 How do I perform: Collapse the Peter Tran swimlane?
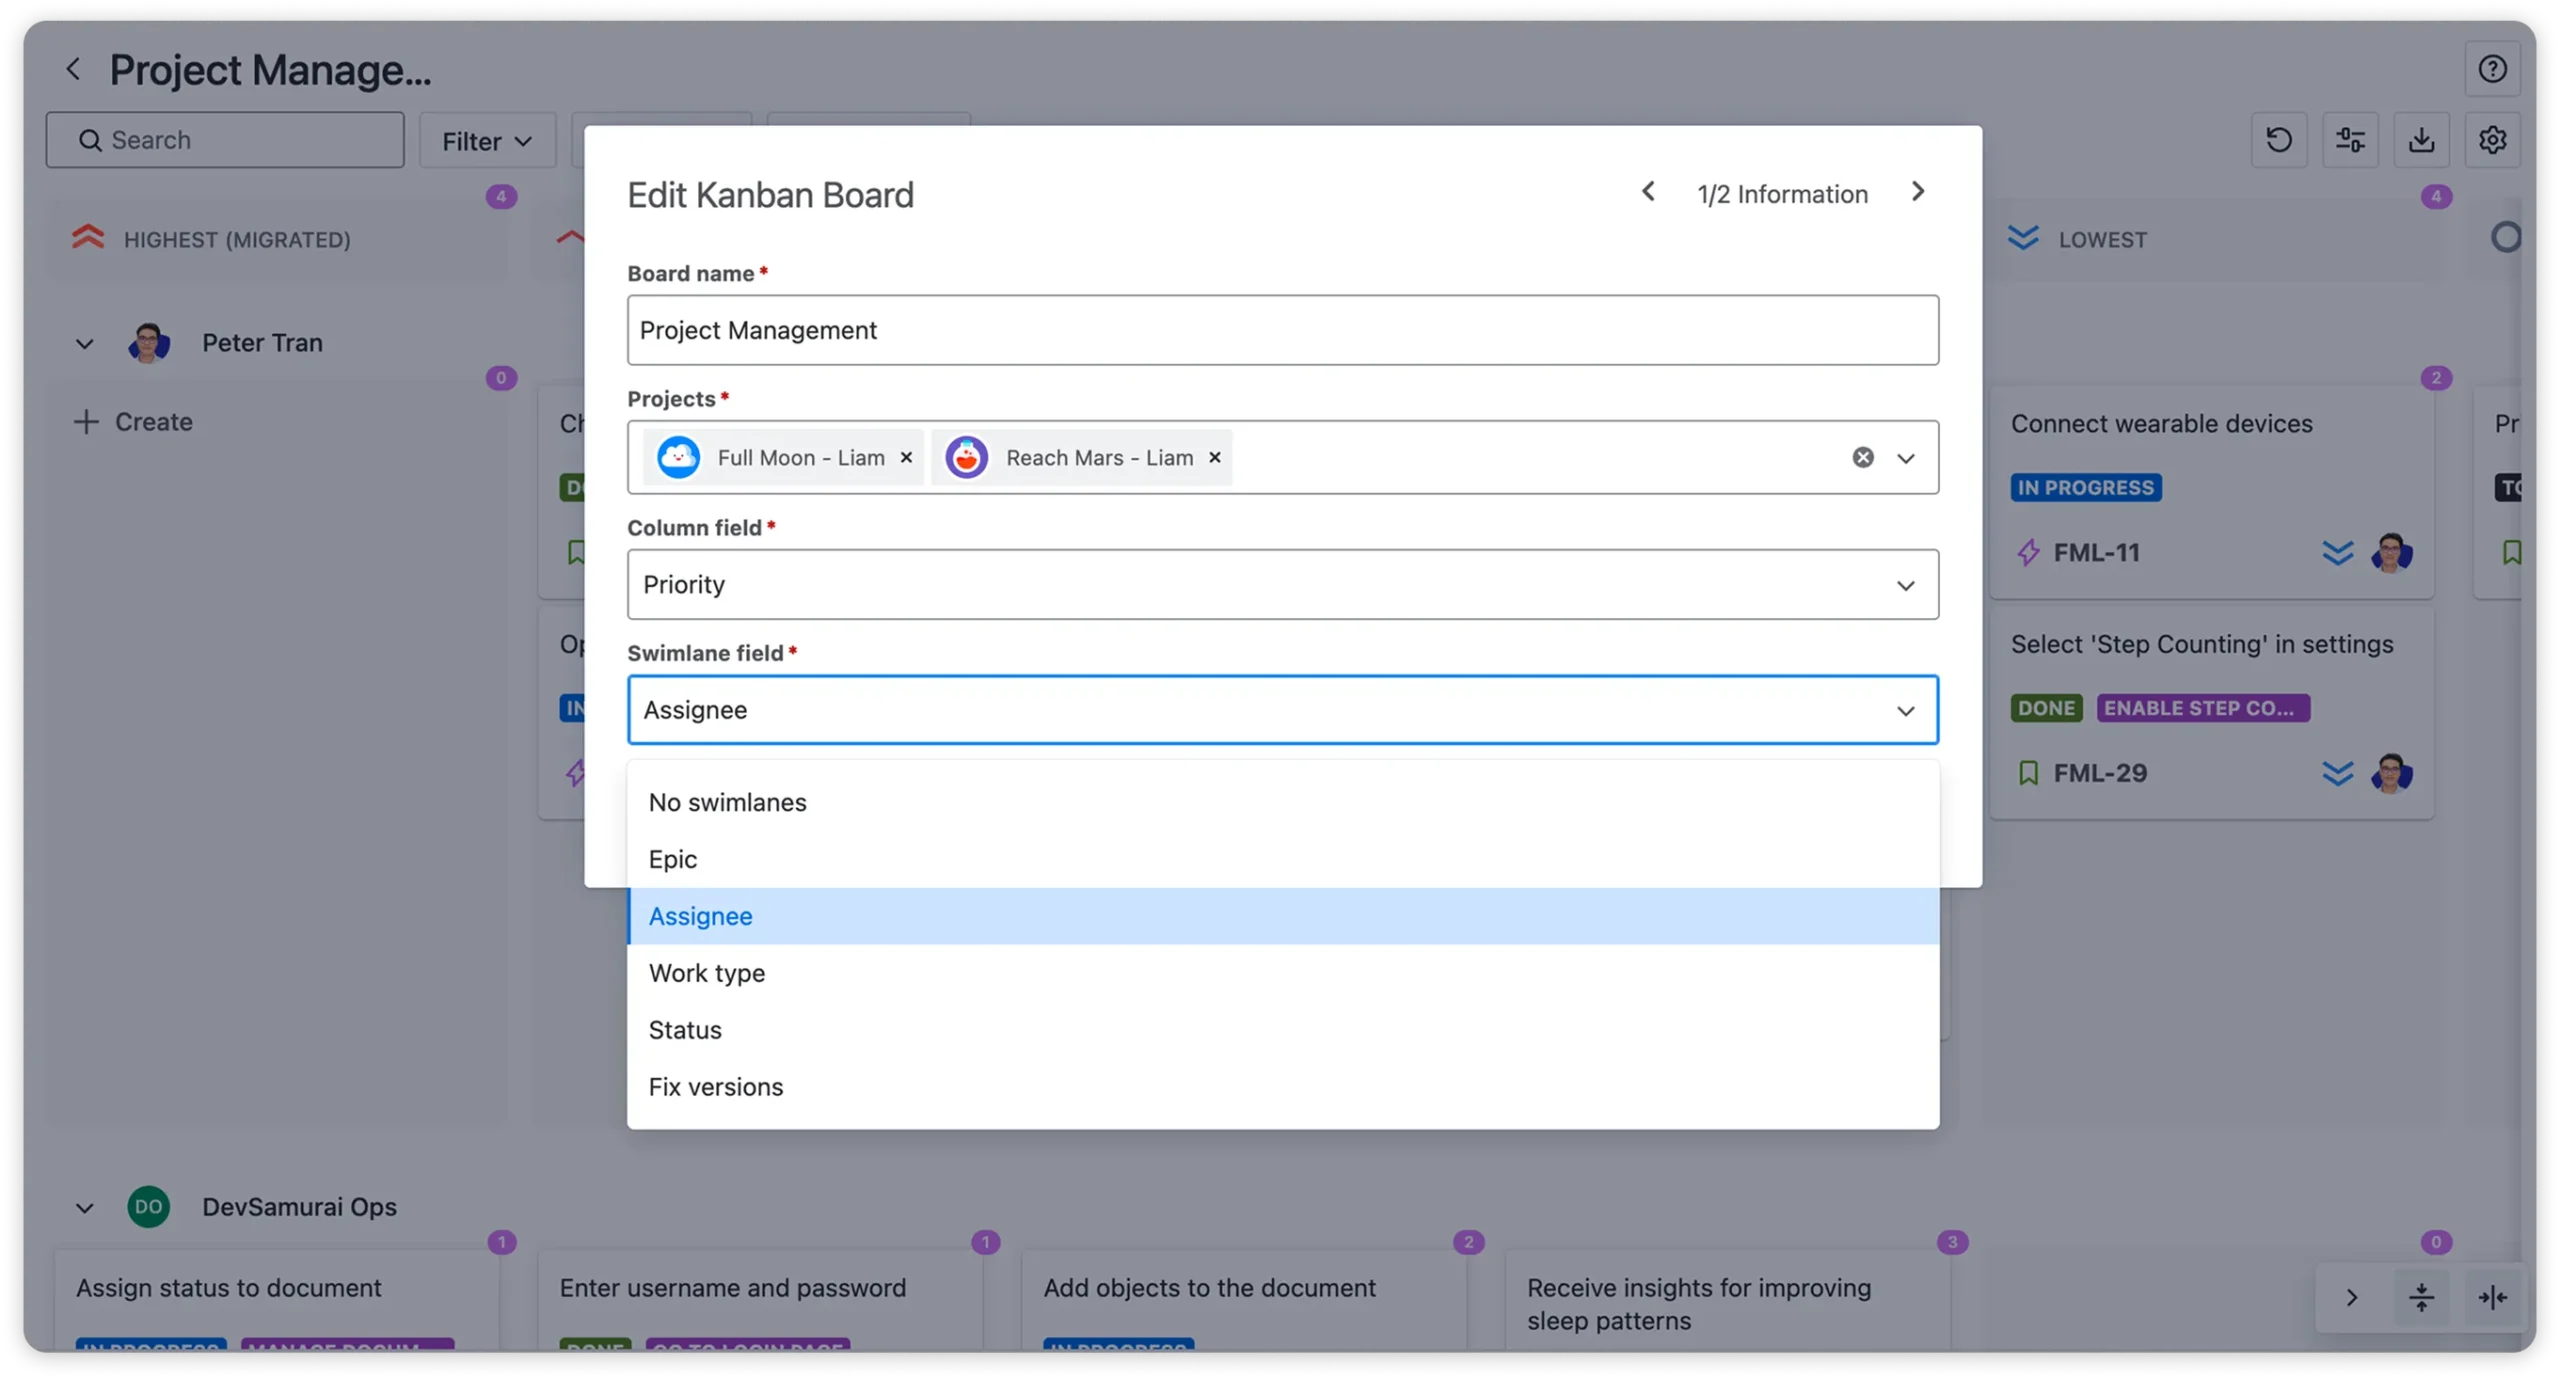click(x=84, y=344)
